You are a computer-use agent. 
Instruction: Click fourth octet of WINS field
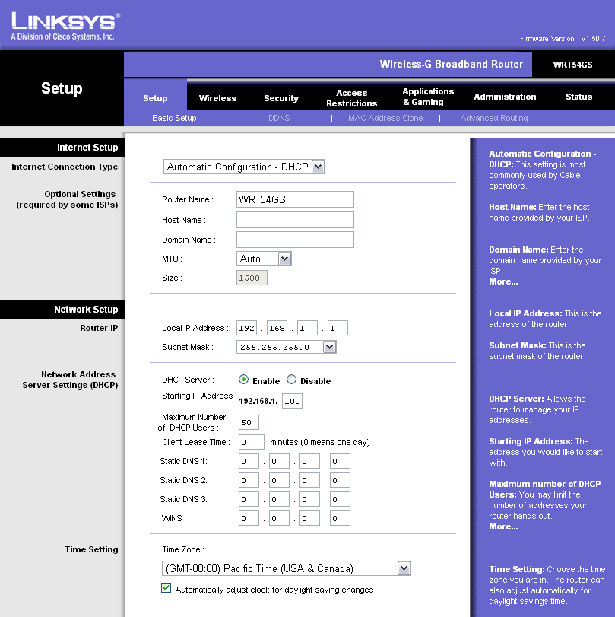(340, 518)
